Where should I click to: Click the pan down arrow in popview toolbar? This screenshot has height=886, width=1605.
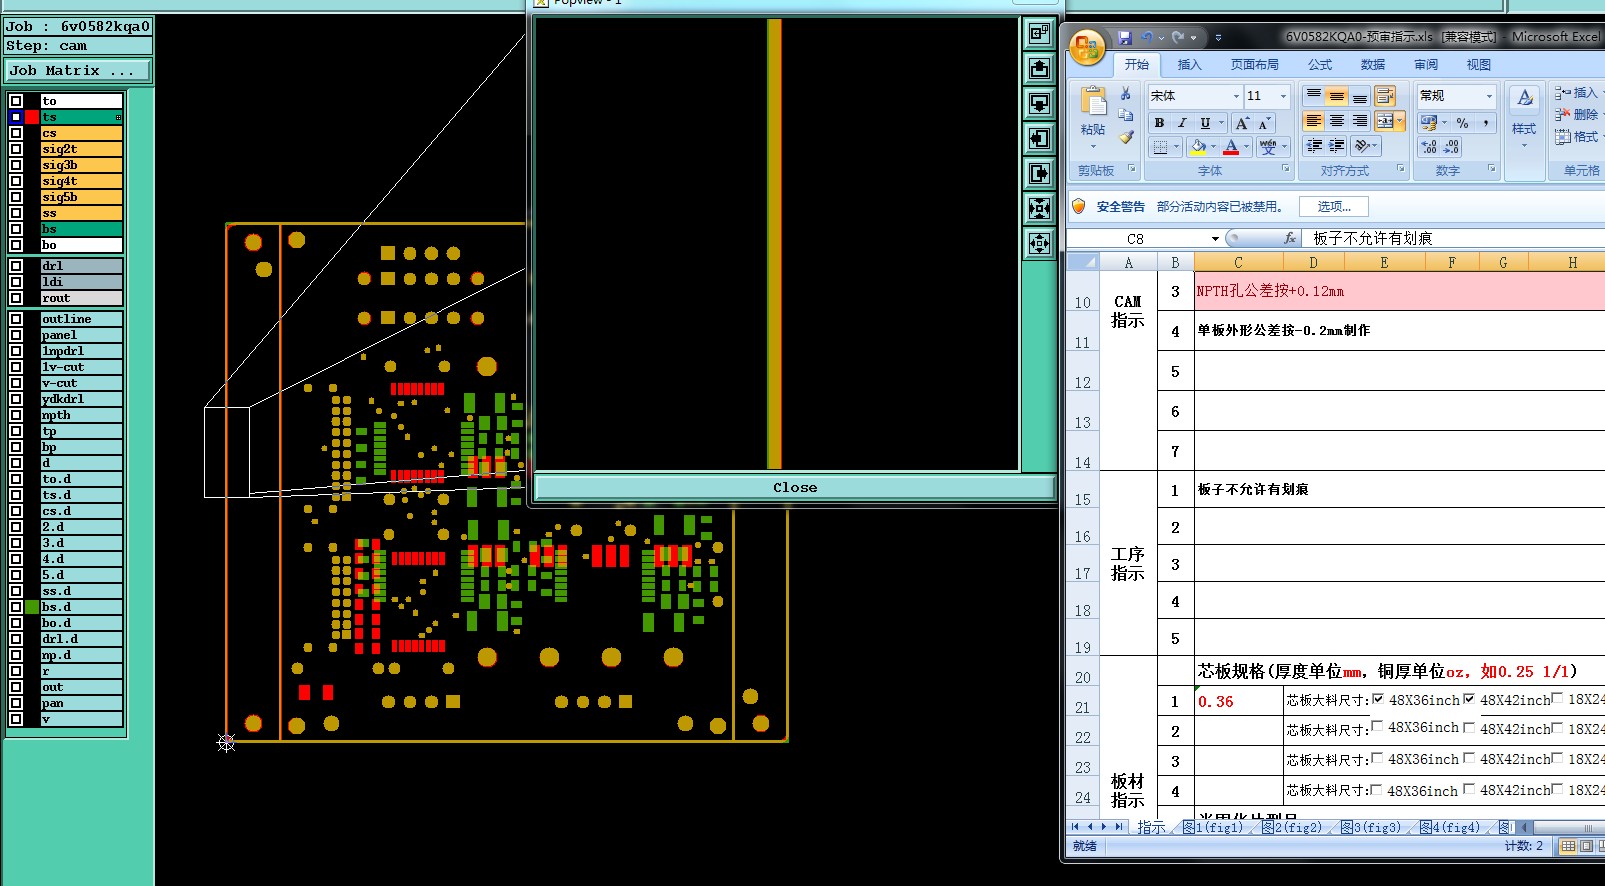tap(1040, 104)
